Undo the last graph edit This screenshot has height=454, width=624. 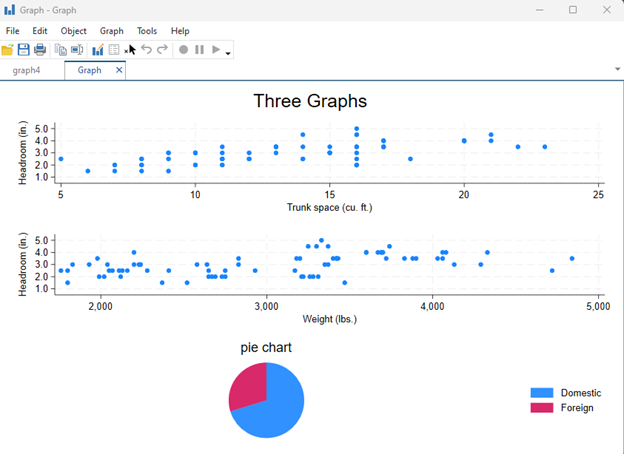pos(146,49)
